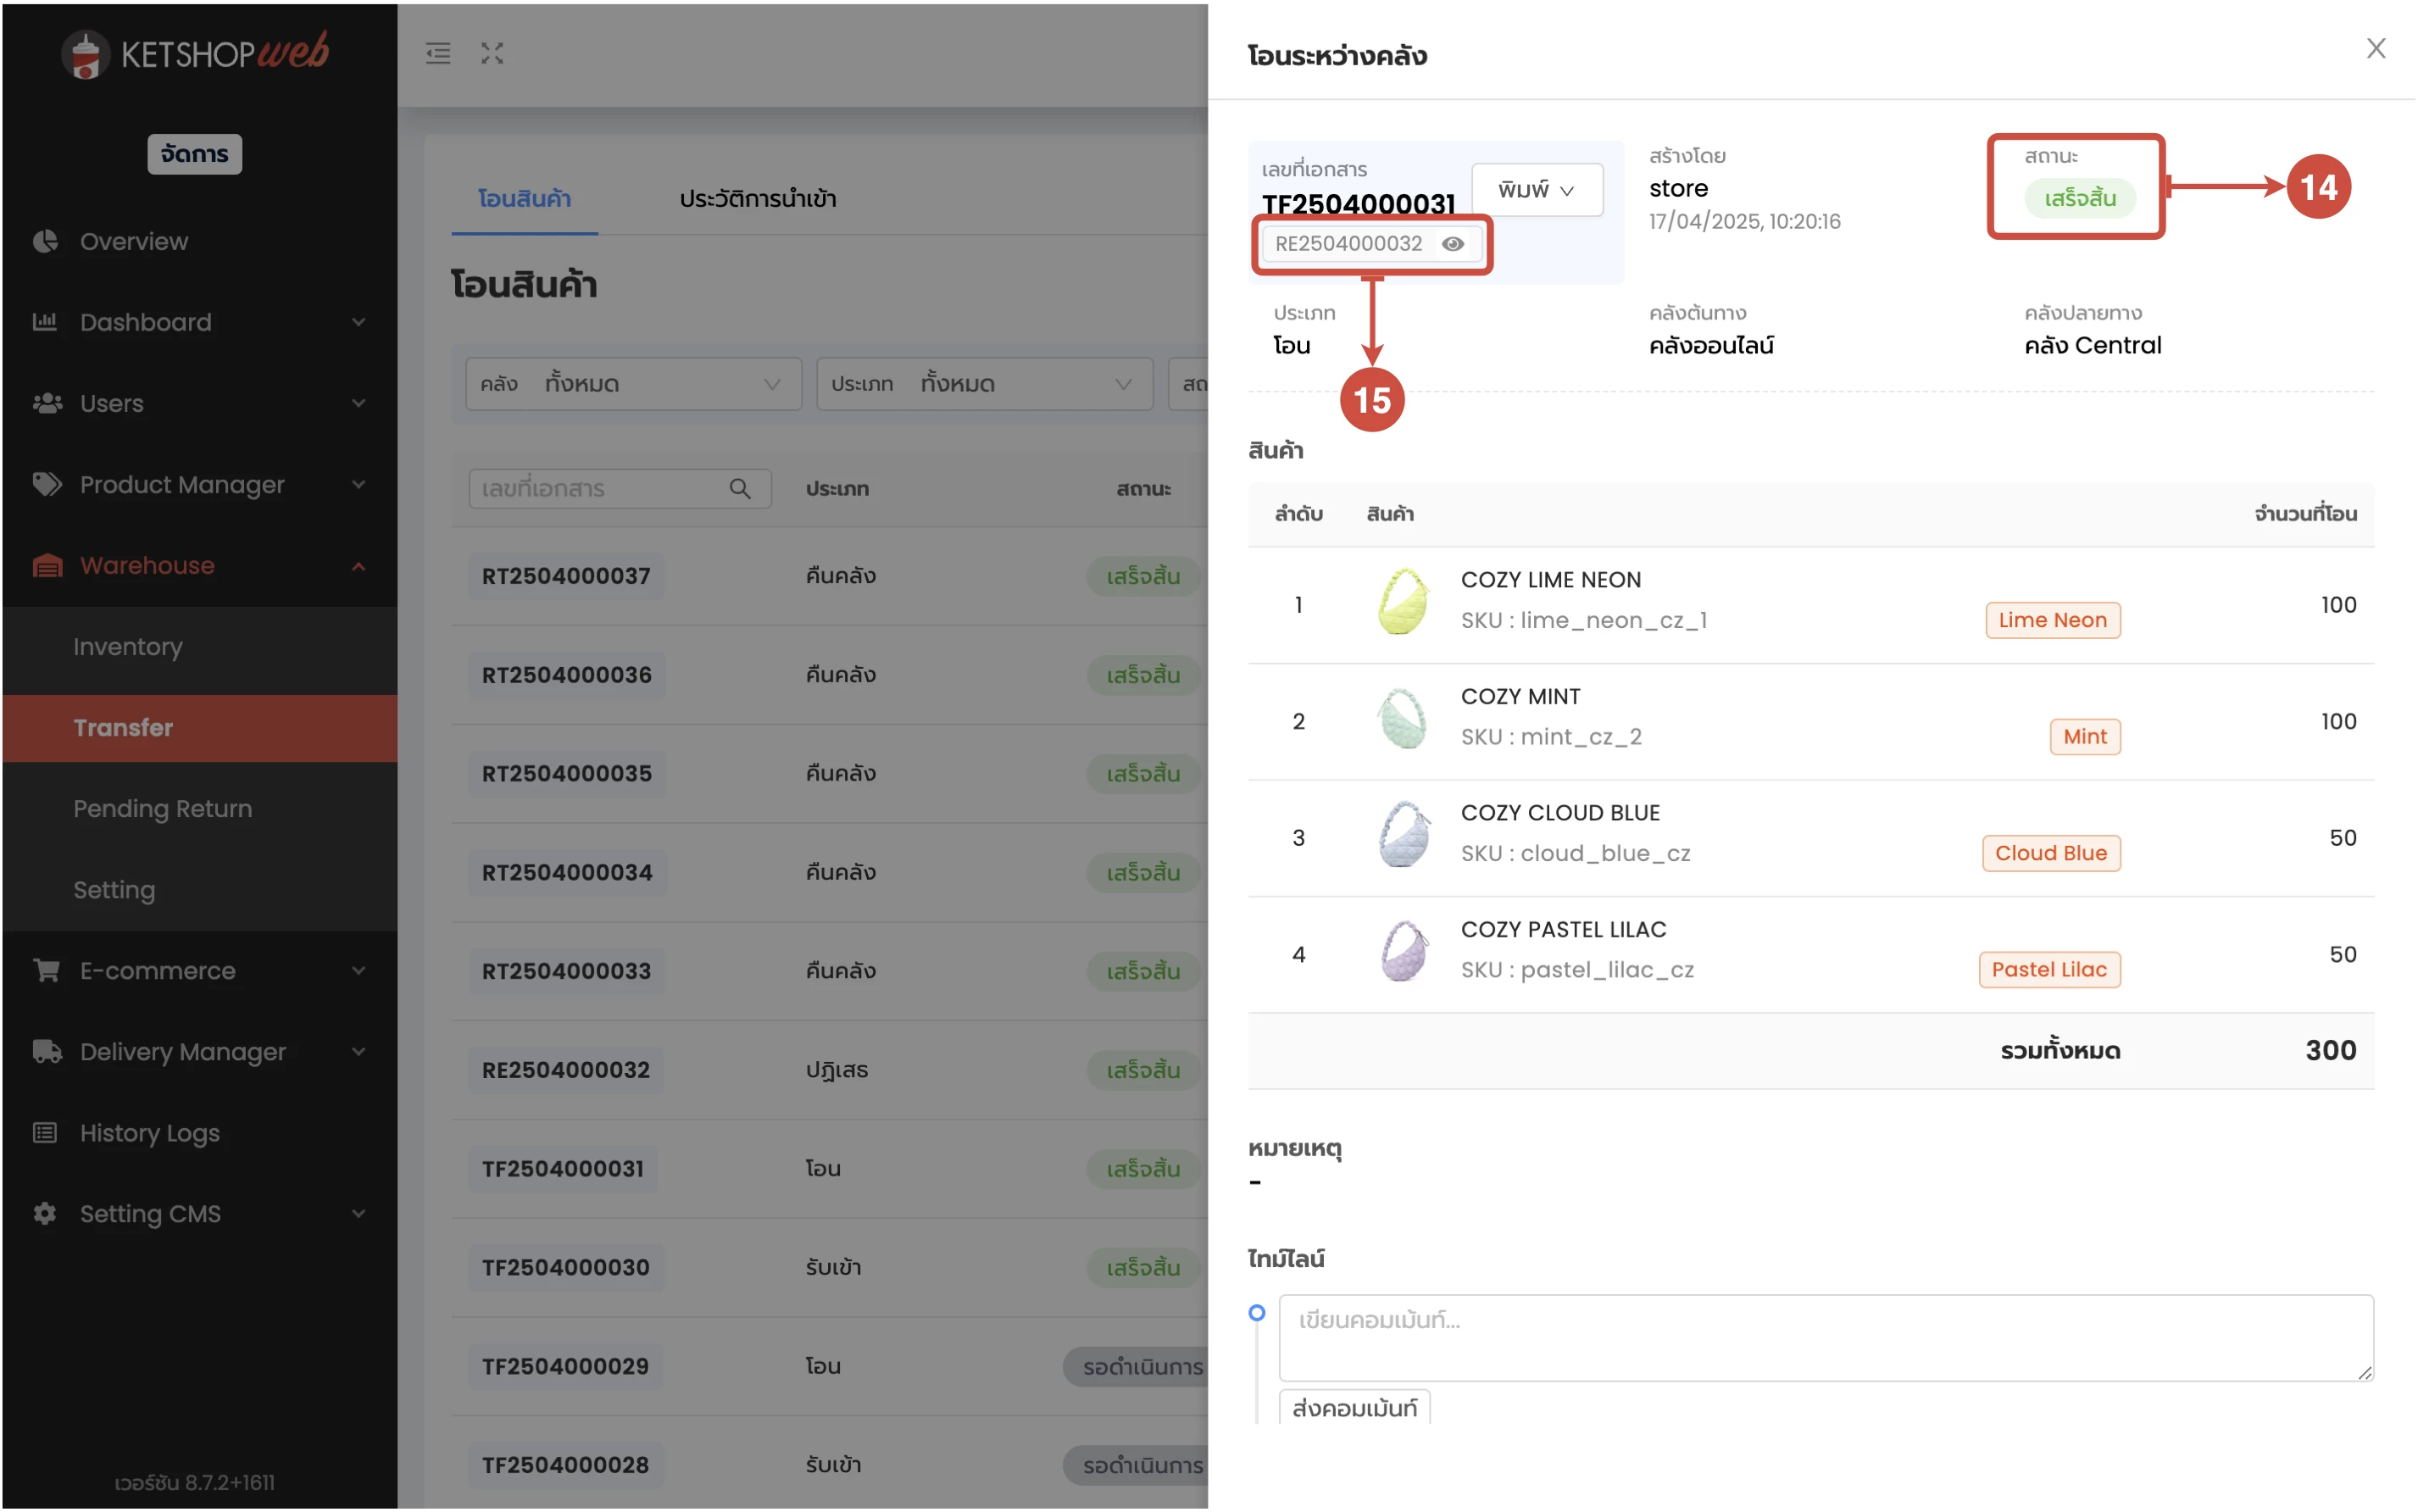Expand the Dashboard menu chevron
The image size is (2418, 1512).
[359, 322]
